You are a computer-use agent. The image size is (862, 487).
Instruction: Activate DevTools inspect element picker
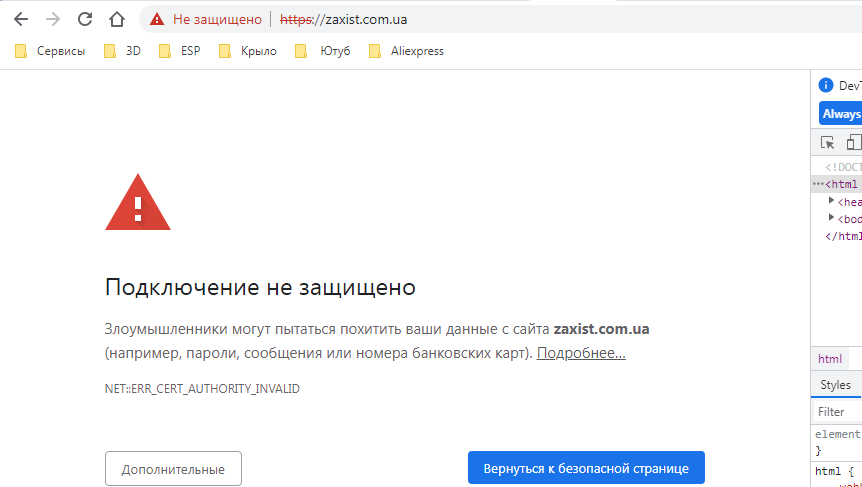pos(828,143)
